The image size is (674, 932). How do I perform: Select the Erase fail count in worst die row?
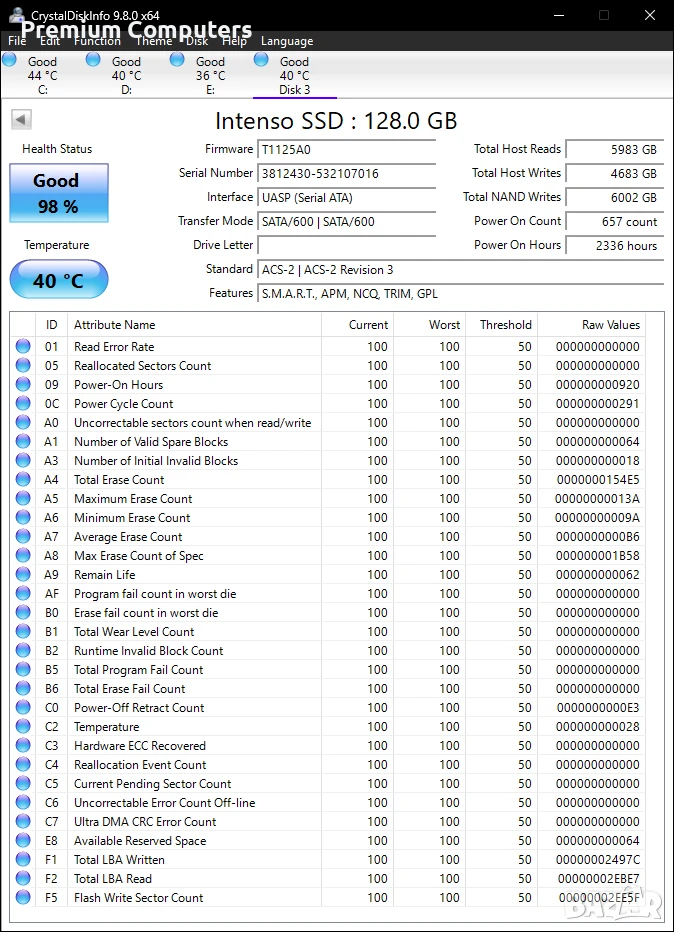(328, 612)
